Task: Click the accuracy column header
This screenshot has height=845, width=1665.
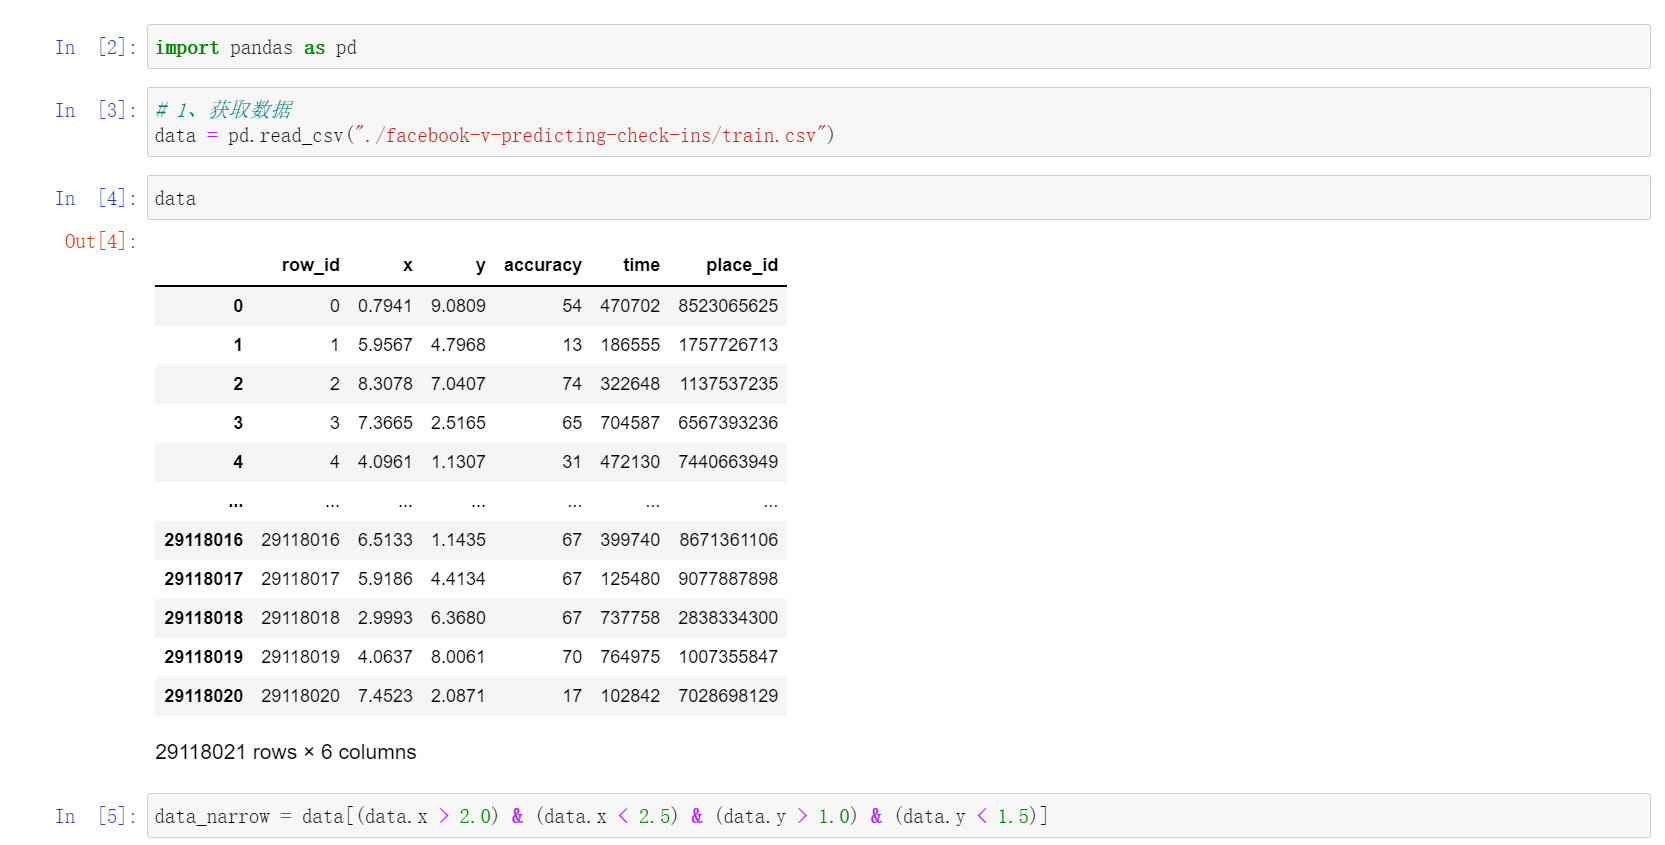Action: pyautogui.click(x=543, y=265)
